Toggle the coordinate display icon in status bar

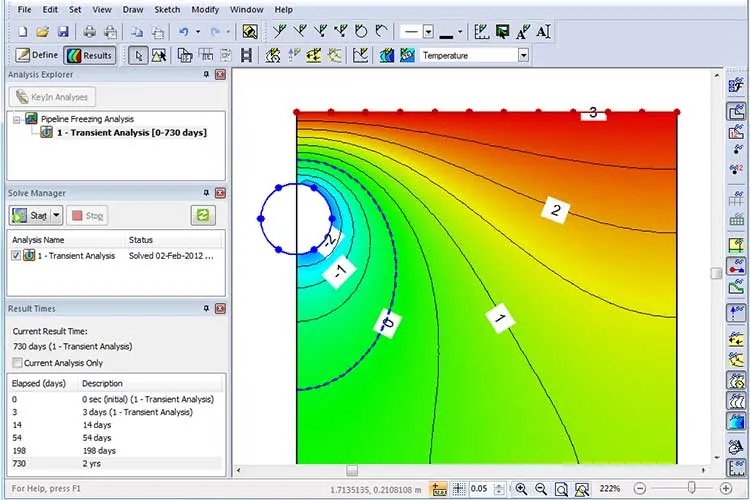(438, 489)
